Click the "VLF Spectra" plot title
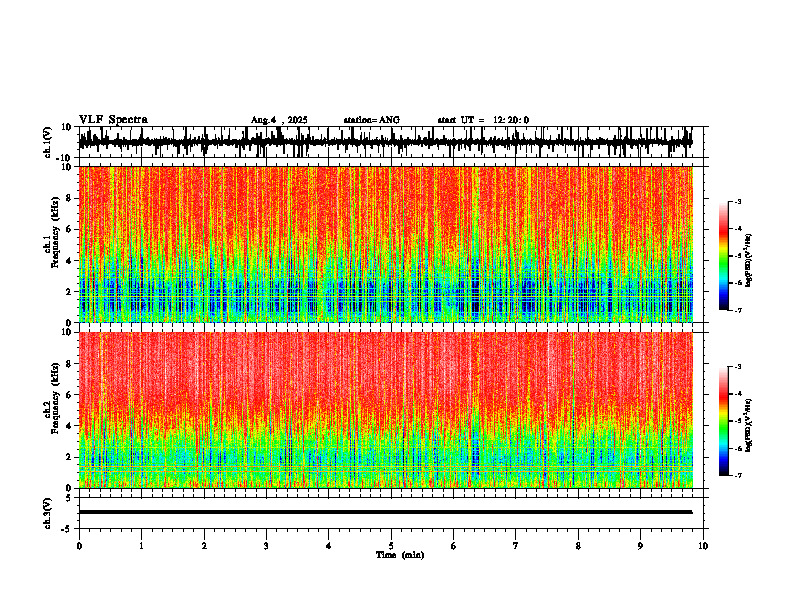792x612 pixels. (114, 120)
